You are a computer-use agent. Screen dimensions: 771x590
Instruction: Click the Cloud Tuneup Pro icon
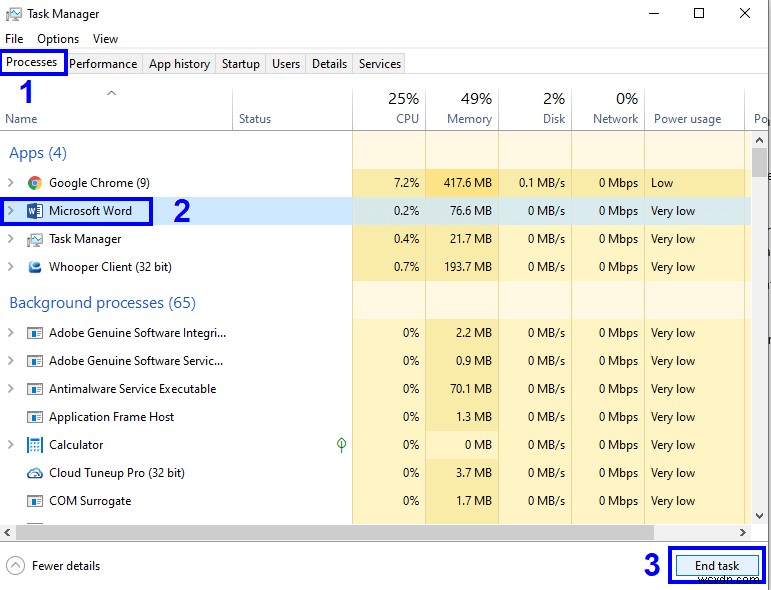pos(34,473)
